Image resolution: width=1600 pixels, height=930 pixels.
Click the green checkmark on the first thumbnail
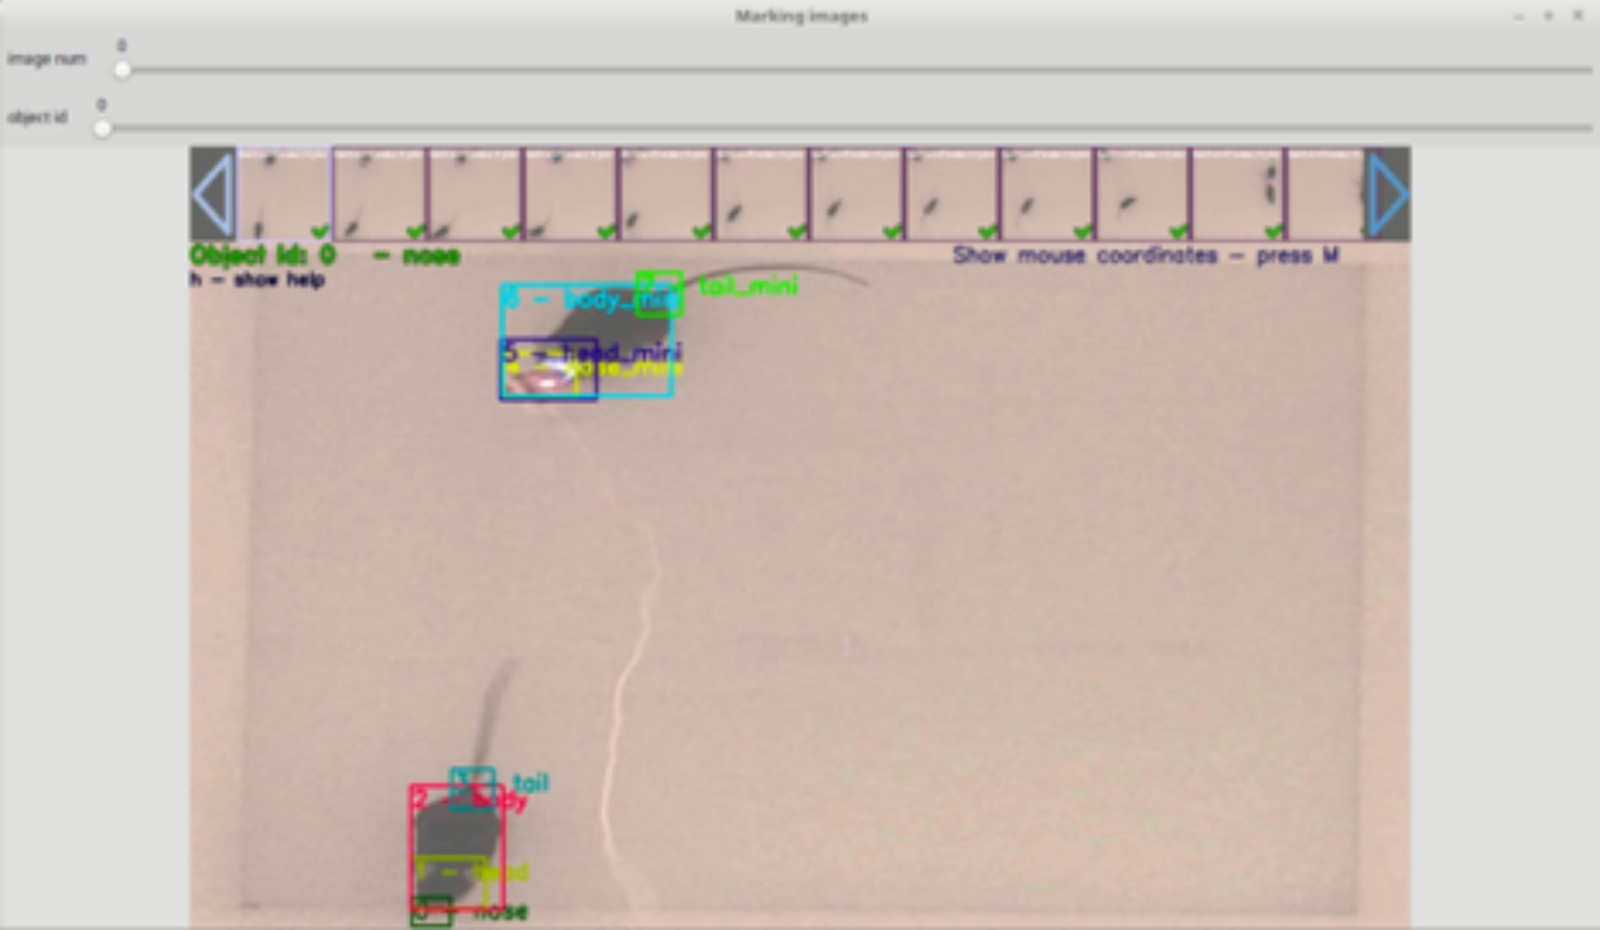click(x=320, y=231)
